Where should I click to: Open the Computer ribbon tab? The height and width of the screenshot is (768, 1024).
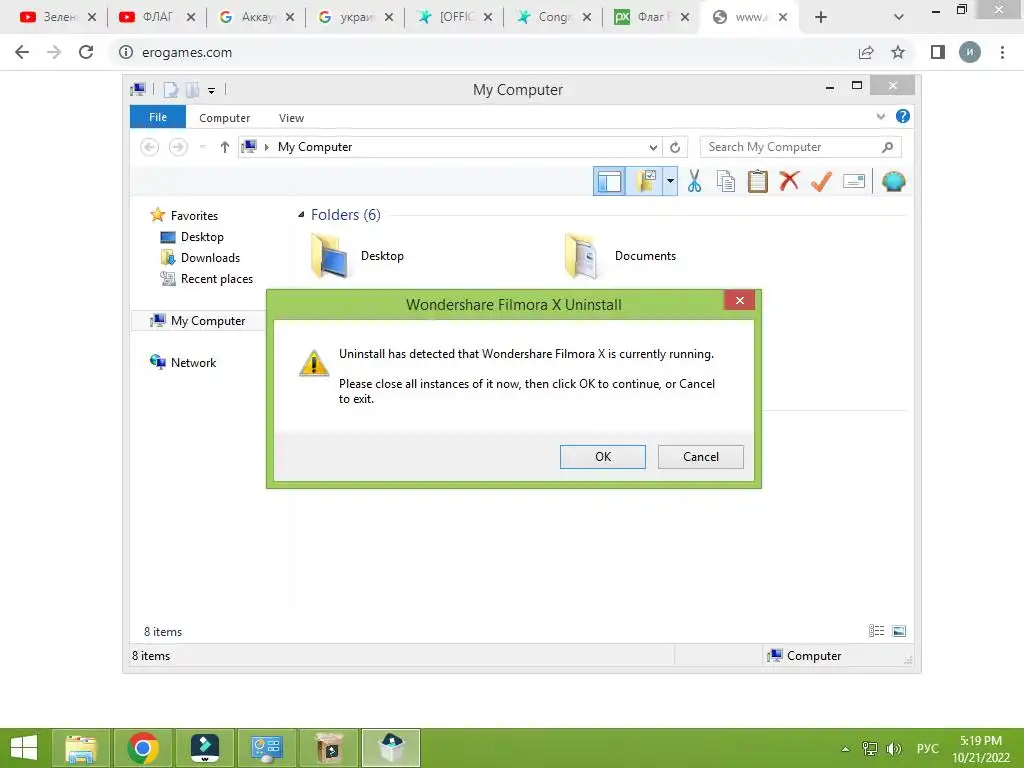[x=224, y=118]
